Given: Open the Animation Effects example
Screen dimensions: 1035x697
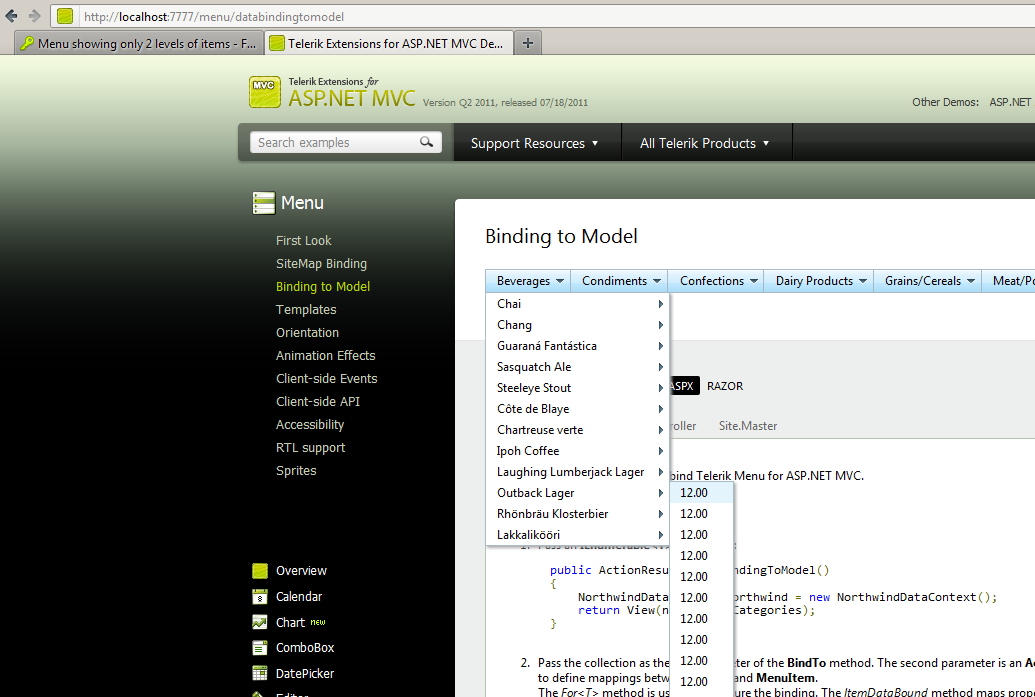Looking at the screenshot, I should [x=325, y=355].
